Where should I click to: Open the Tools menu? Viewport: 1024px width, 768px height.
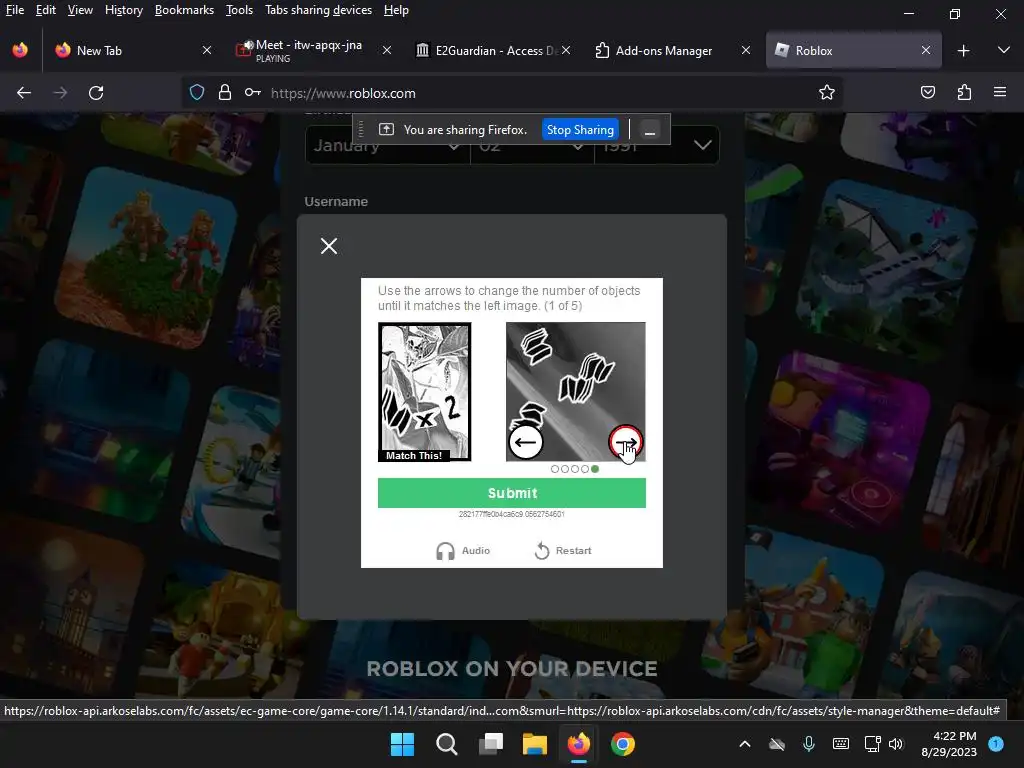[x=239, y=10]
